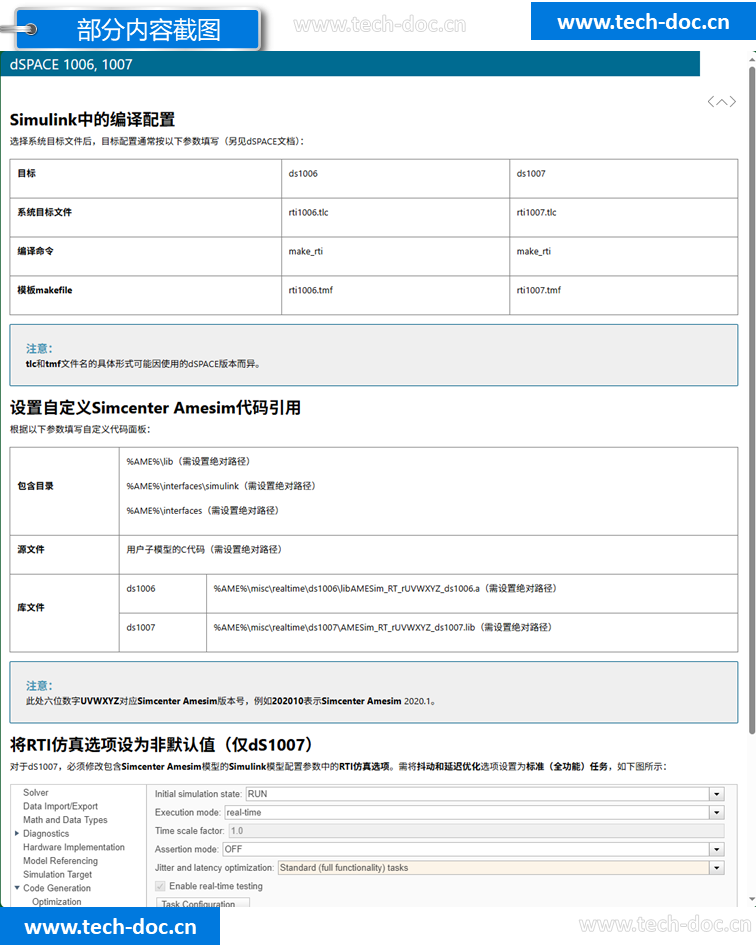Click the ds1007 target cell

point(623,178)
